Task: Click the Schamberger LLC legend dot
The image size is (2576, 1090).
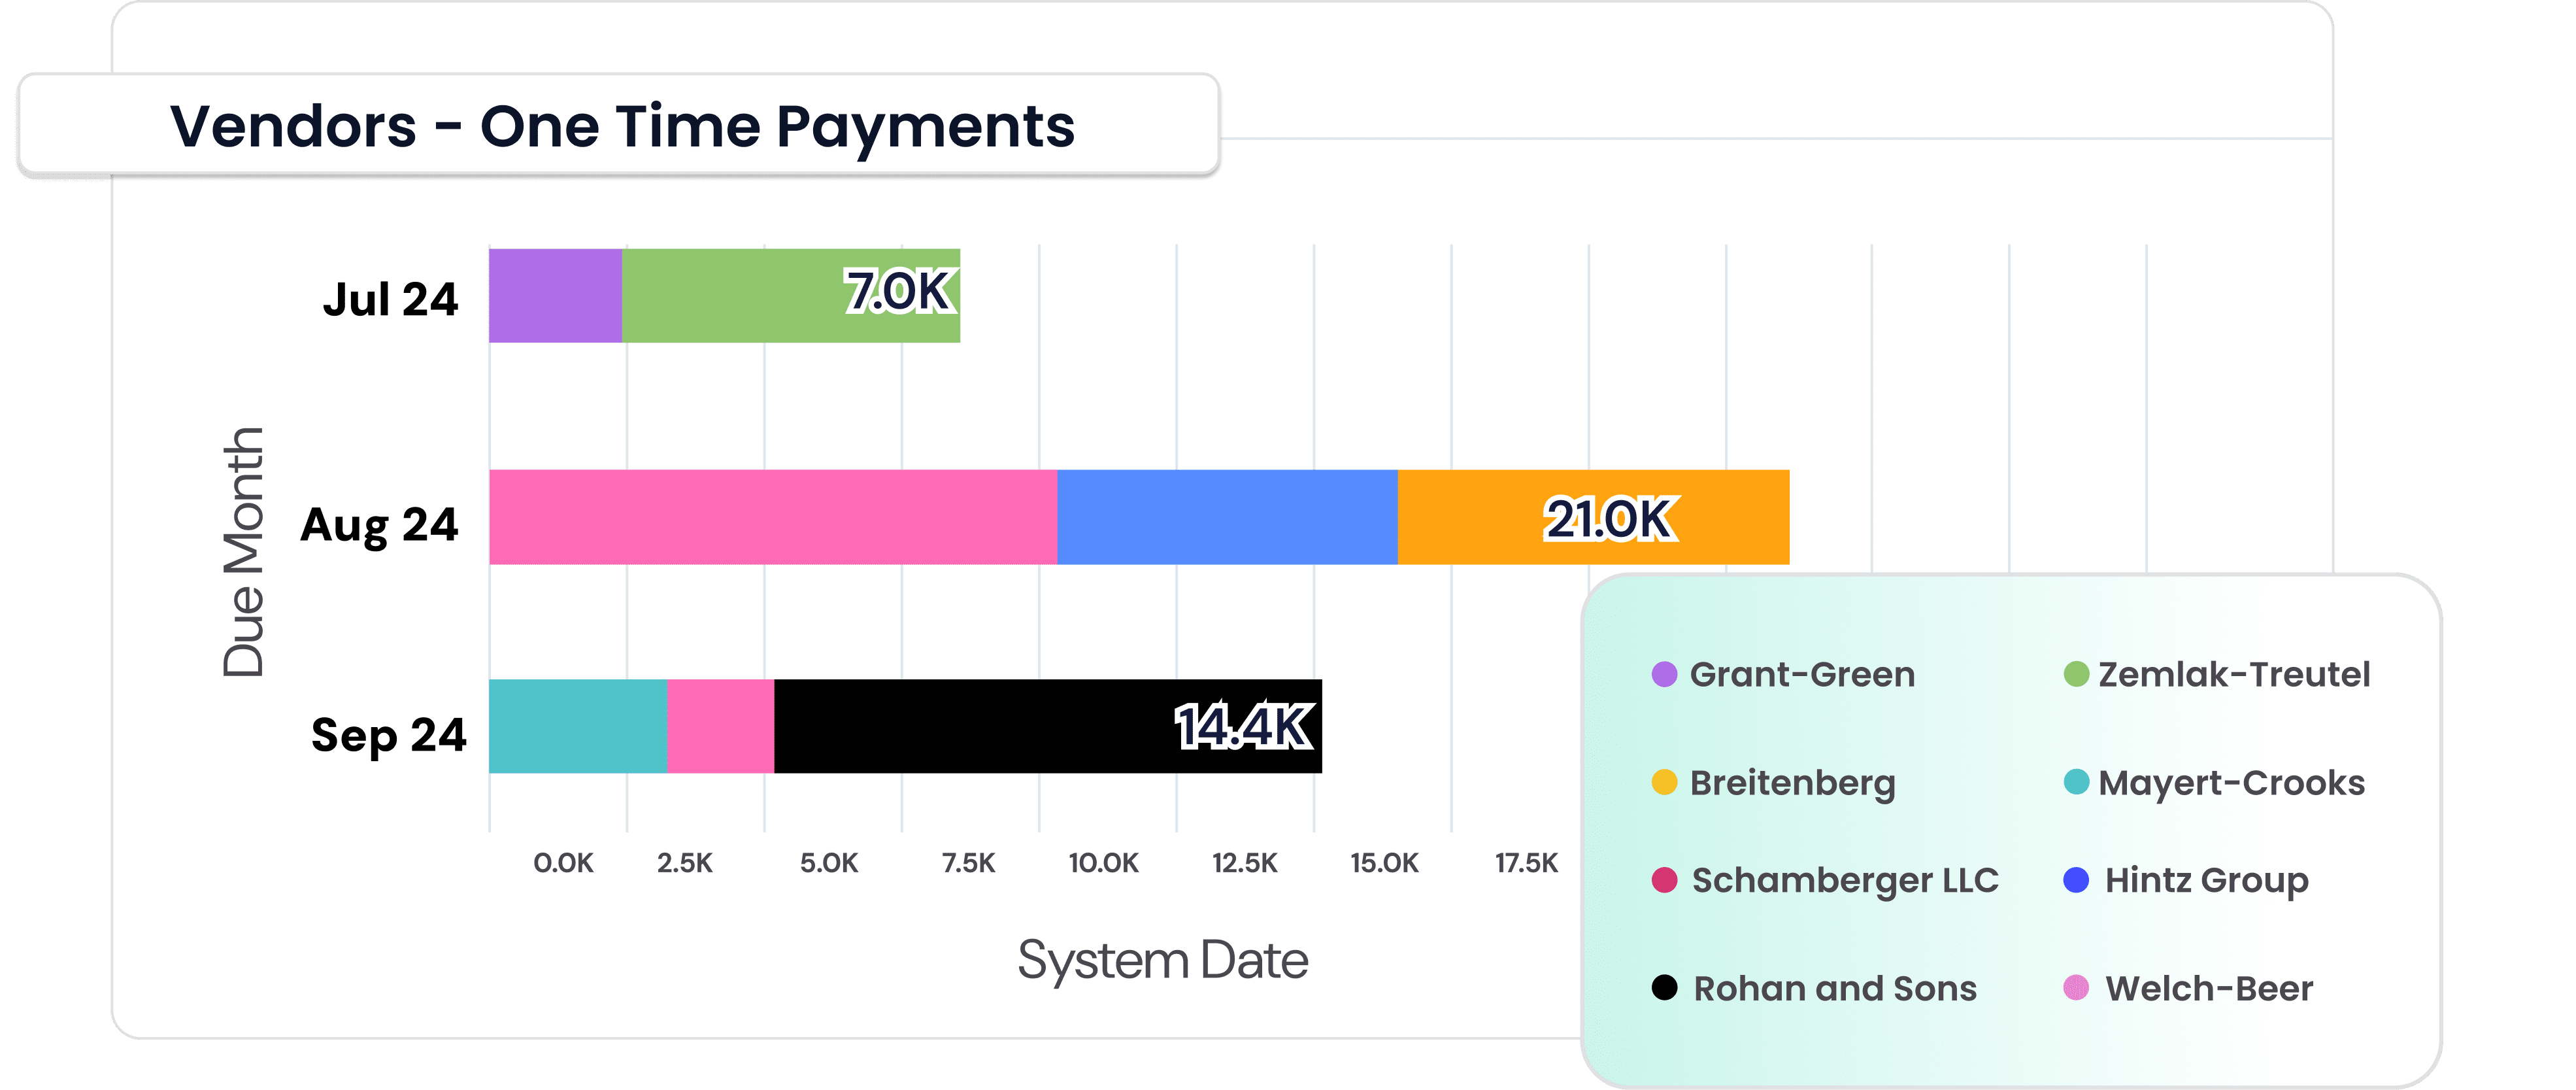Action: tap(1664, 880)
